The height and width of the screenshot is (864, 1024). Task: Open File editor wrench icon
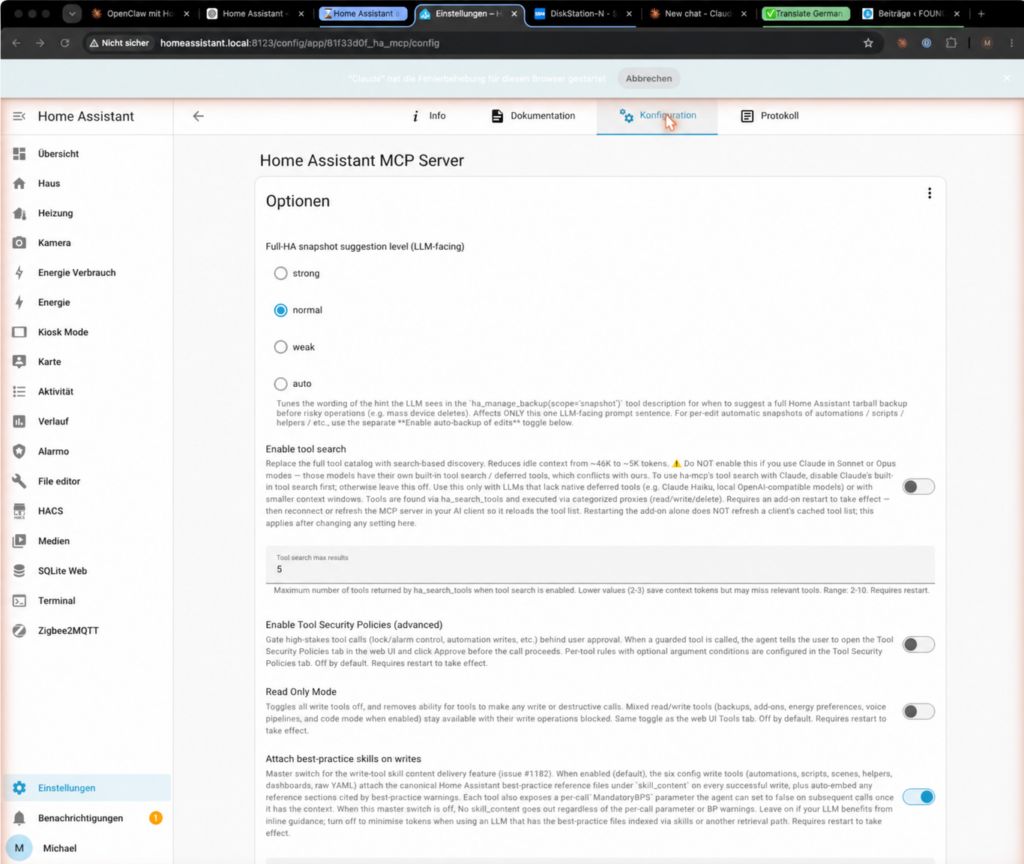(19, 481)
